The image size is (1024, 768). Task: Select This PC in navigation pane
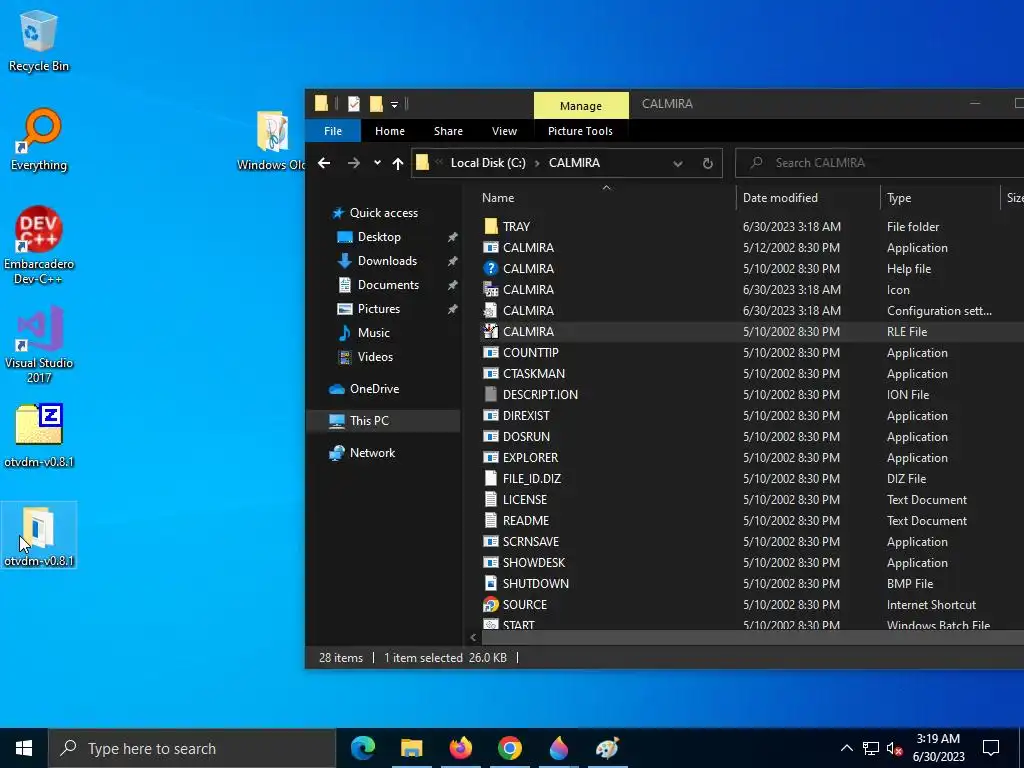(x=383, y=421)
